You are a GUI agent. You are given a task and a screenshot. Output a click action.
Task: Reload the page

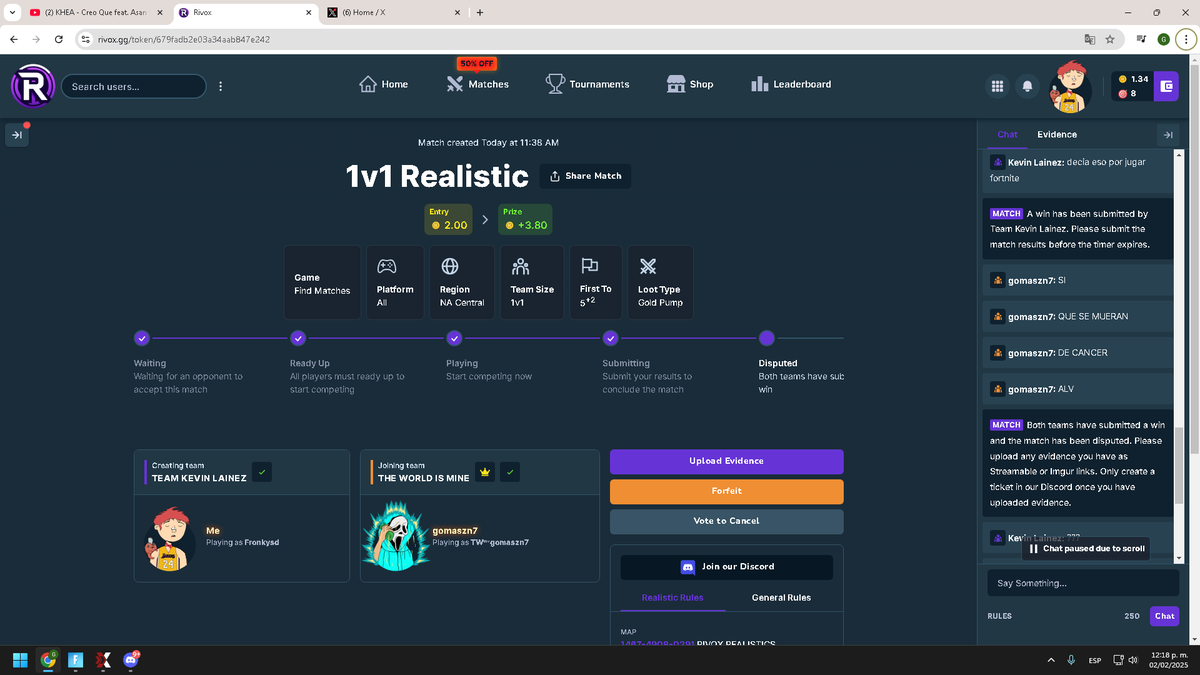[59, 39]
